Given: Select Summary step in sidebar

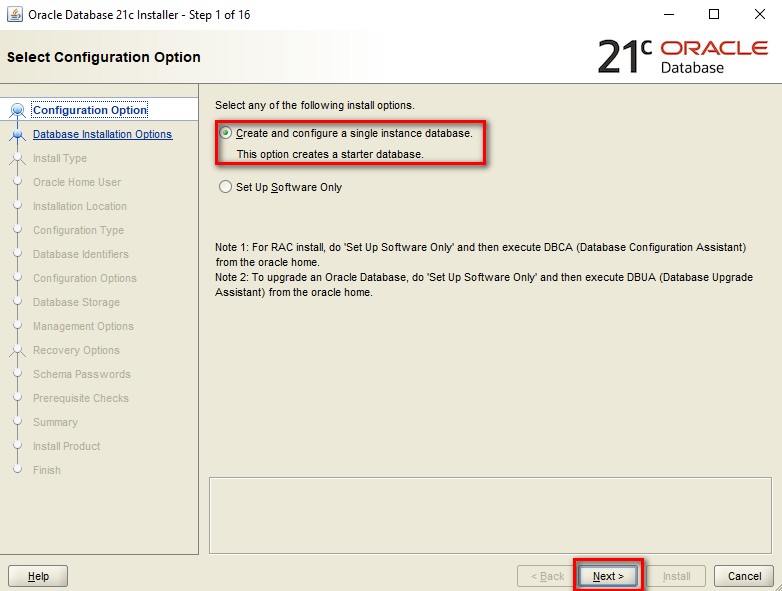Looking at the screenshot, I should [x=55, y=422].
